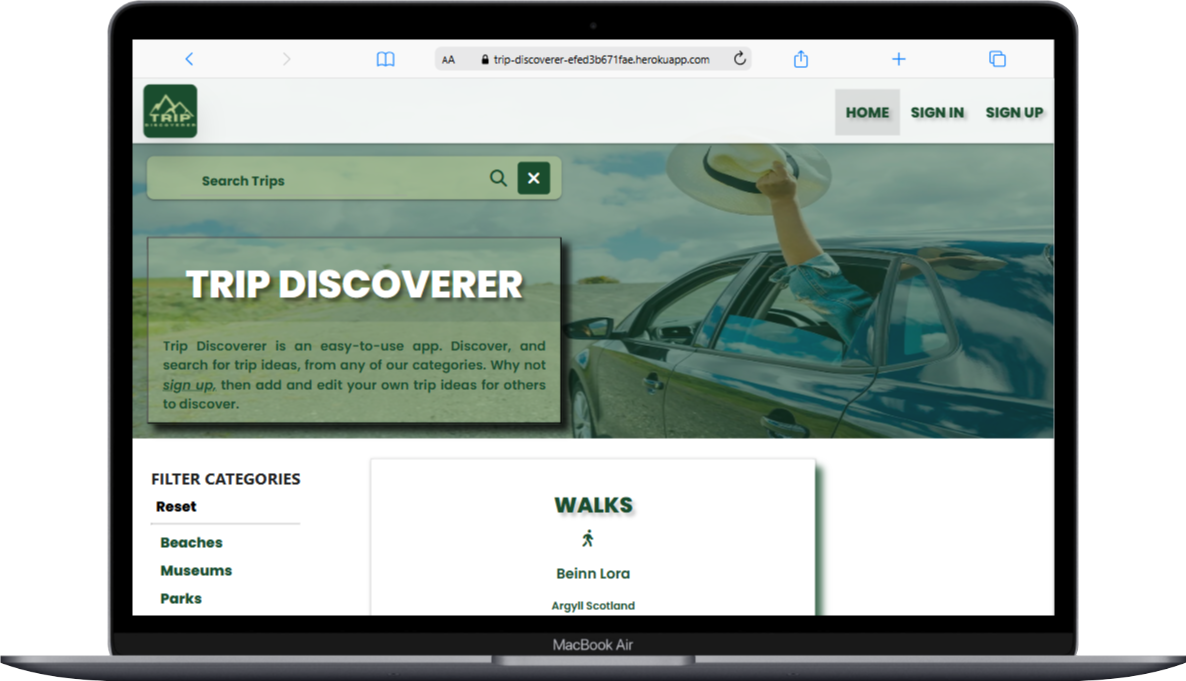Image resolution: width=1186 pixels, height=681 pixels.
Task: Open the browser share icon
Action: click(800, 59)
